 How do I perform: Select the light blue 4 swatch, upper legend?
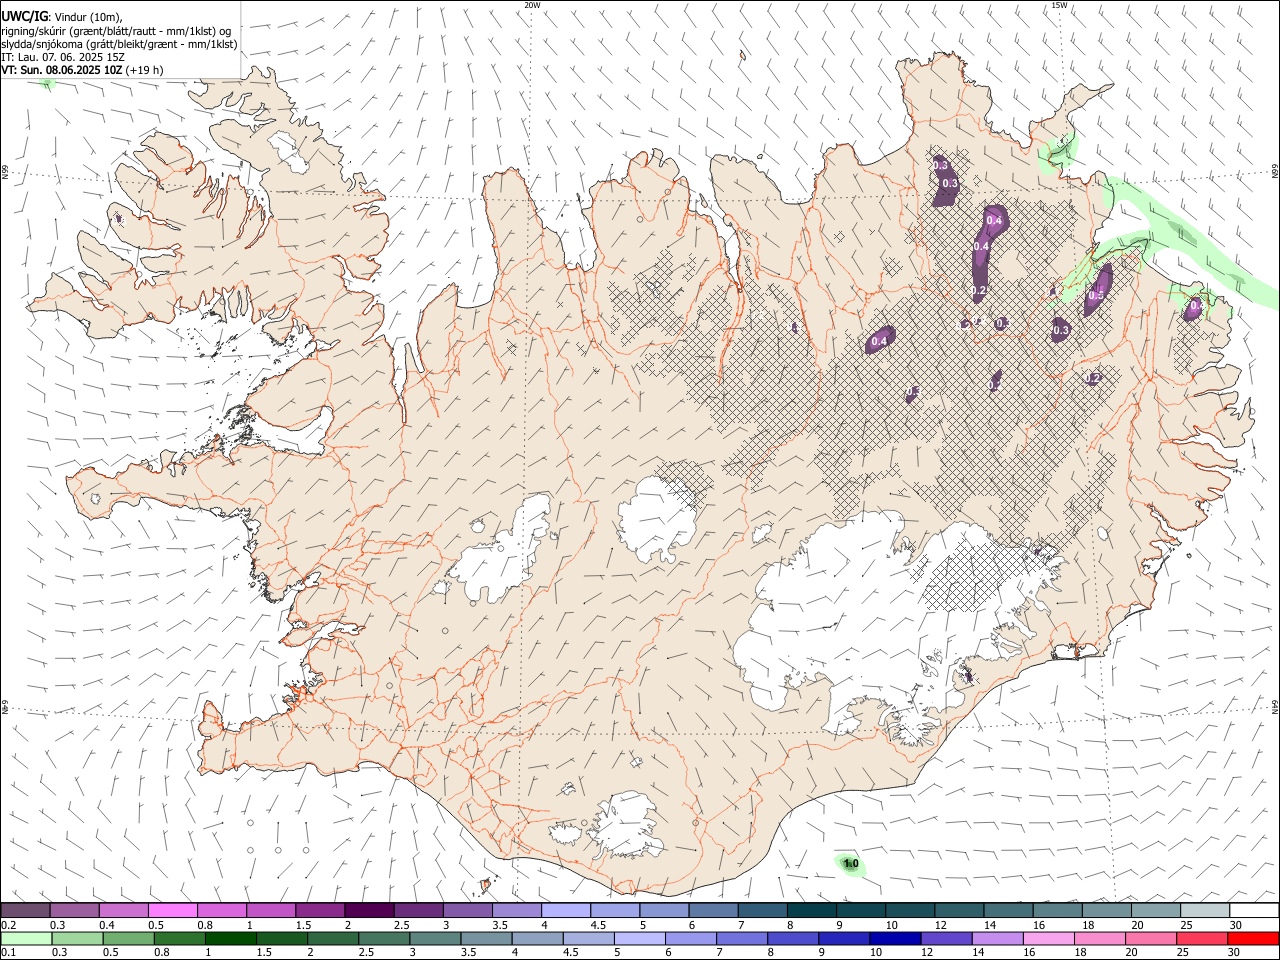[x=564, y=910]
